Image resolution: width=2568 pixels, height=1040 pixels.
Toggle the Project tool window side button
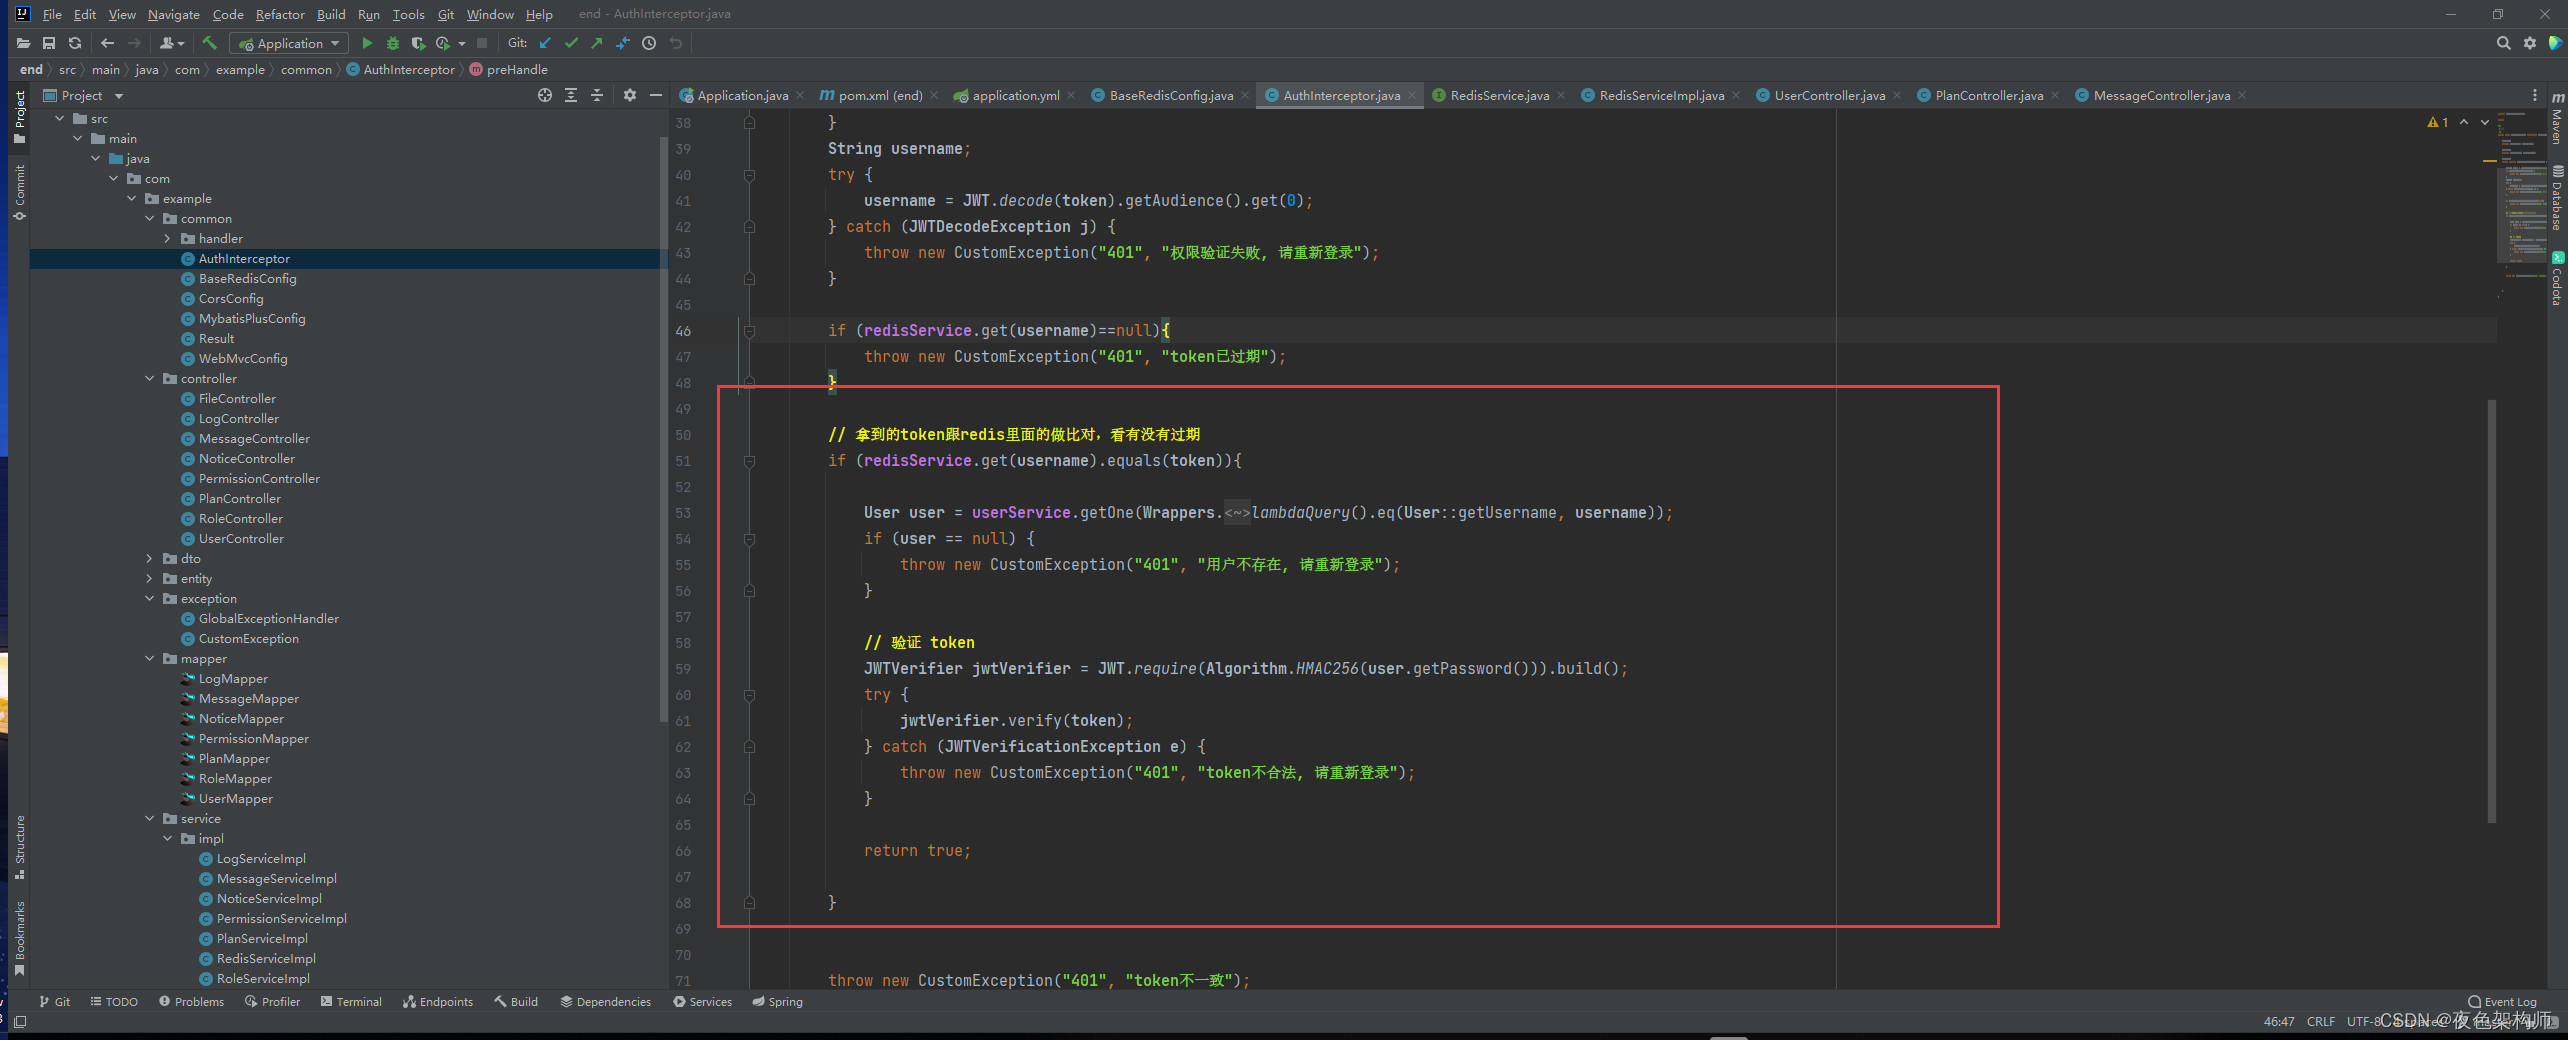coord(19,117)
